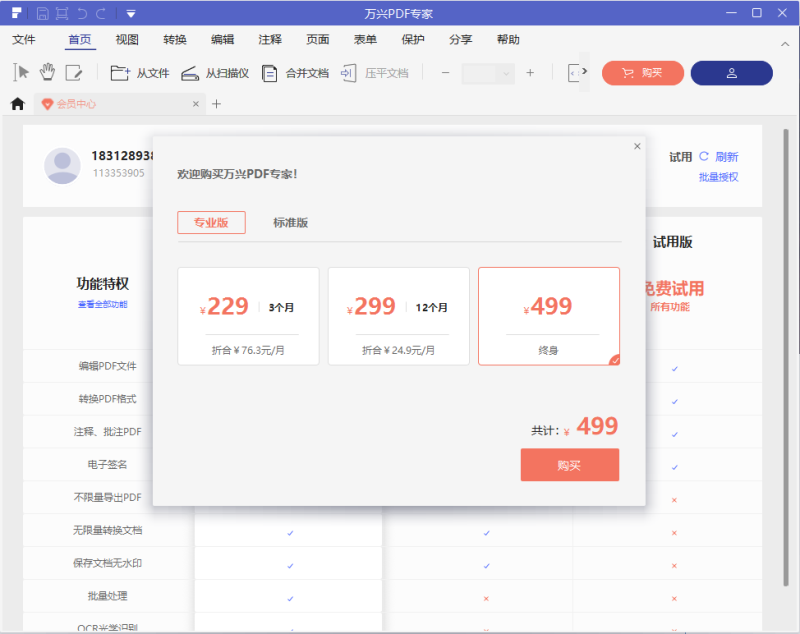Click the save icon in the title bar
800x634 pixels.
coord(42,13)
